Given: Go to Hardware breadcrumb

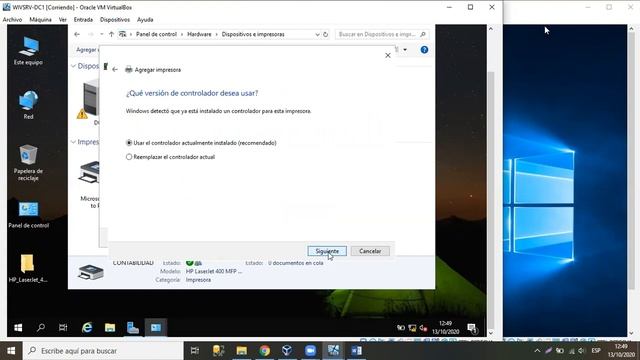Looking at the screenshot, I should point(199,35).
